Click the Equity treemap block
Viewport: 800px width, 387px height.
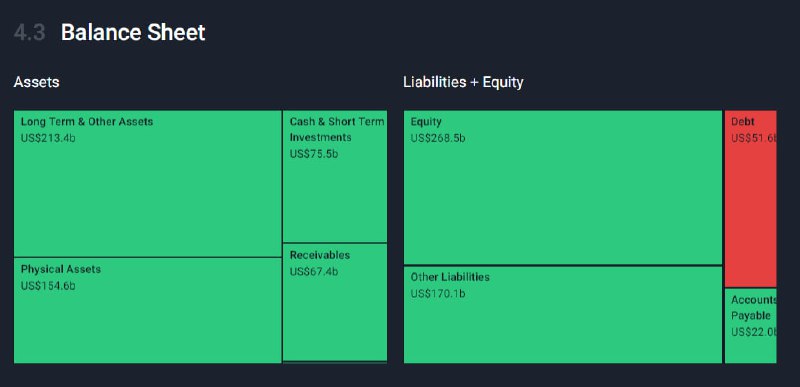pos(563,187)
